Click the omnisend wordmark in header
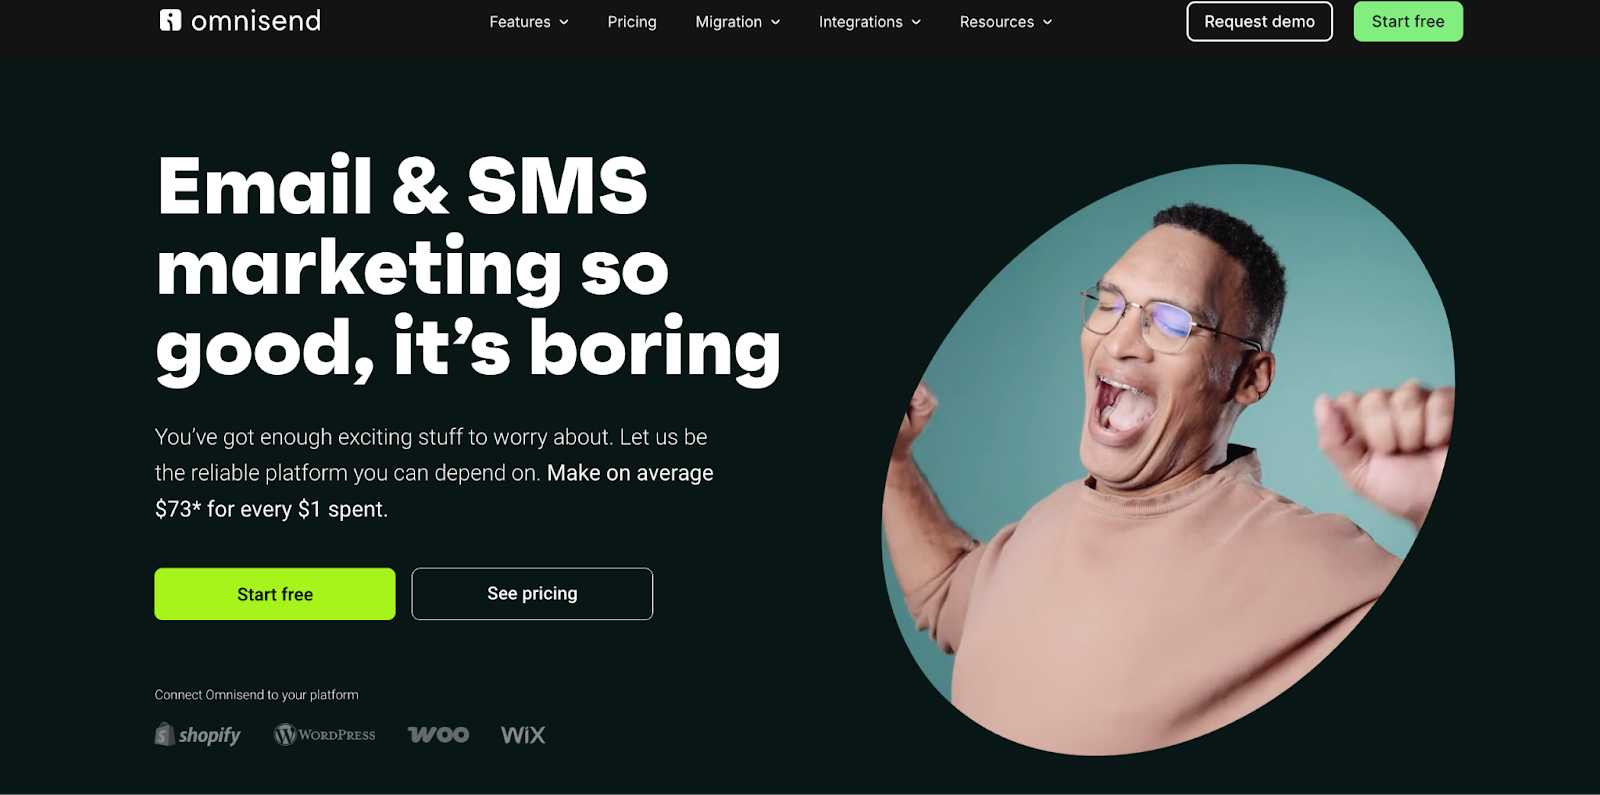The width and height of the screenshot is (1600, 795). 256,21
